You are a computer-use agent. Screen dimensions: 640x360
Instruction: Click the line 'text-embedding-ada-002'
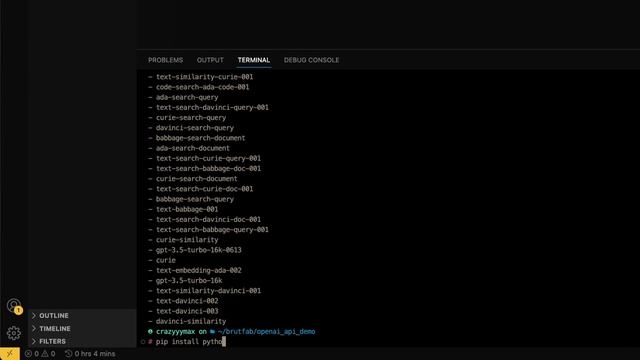[199, 270]
